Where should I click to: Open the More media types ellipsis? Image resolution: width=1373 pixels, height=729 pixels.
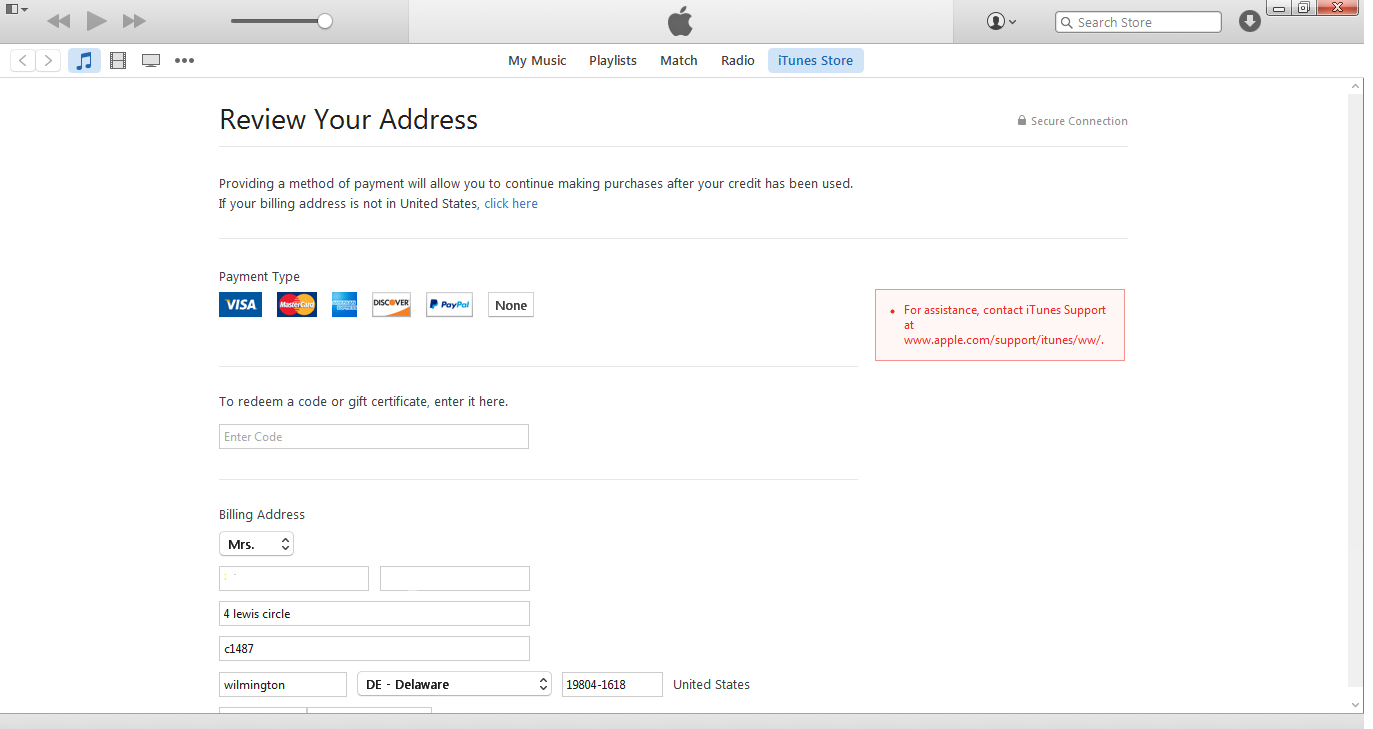click(184, 61)
